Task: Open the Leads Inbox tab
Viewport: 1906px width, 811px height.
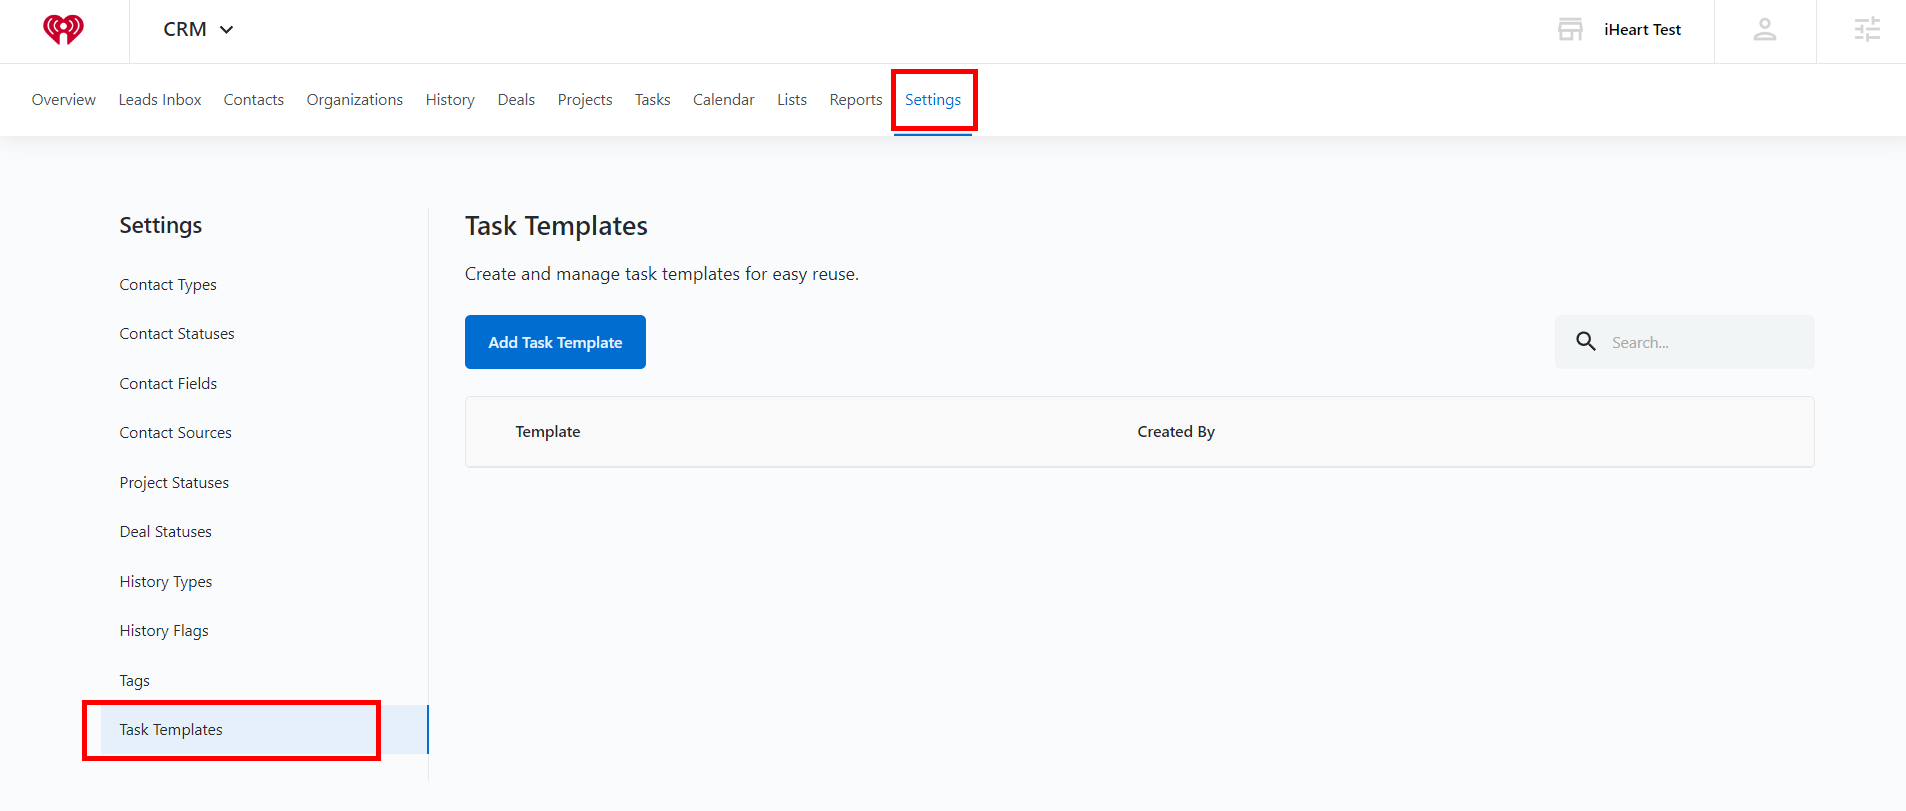Action: [x=160, y=100]
